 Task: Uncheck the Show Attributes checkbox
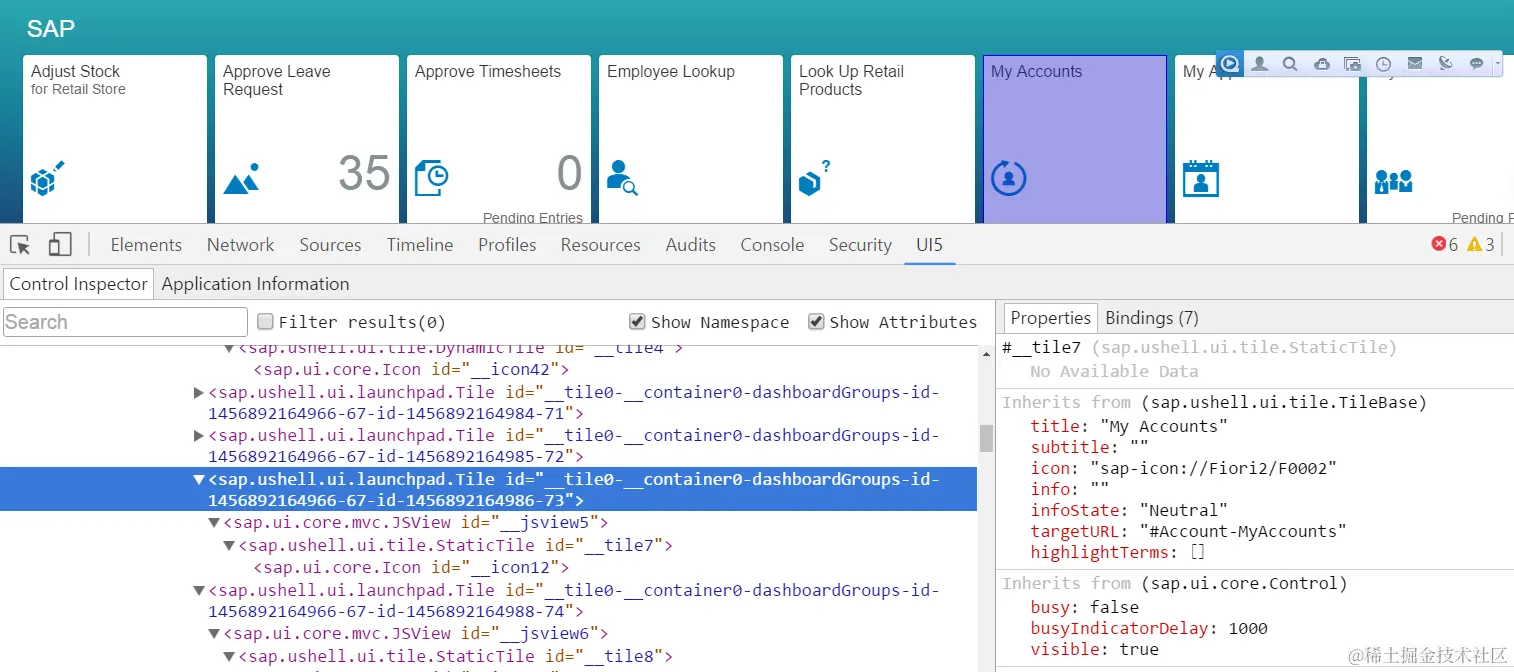click(816, 321)
